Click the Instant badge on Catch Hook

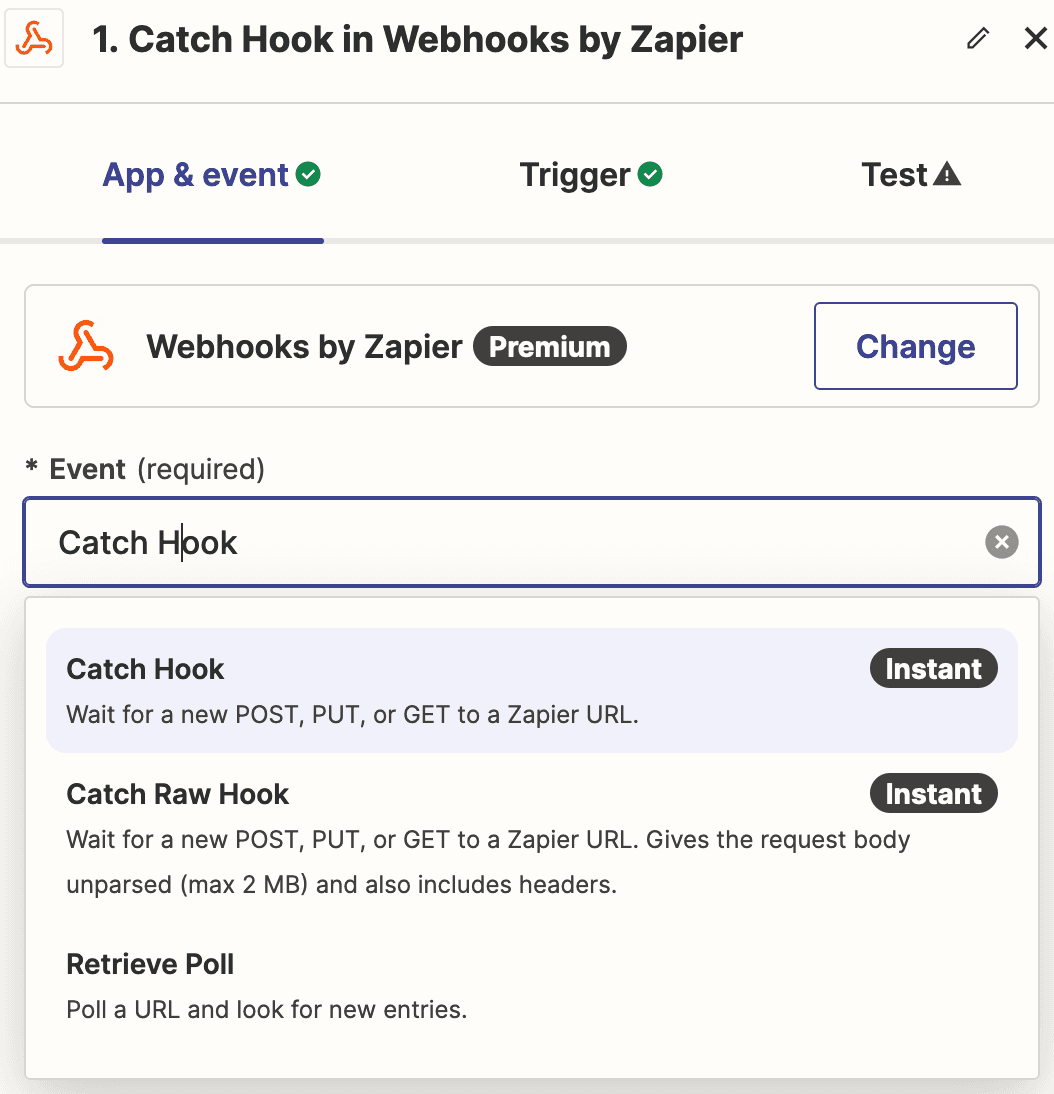point(933,668)
